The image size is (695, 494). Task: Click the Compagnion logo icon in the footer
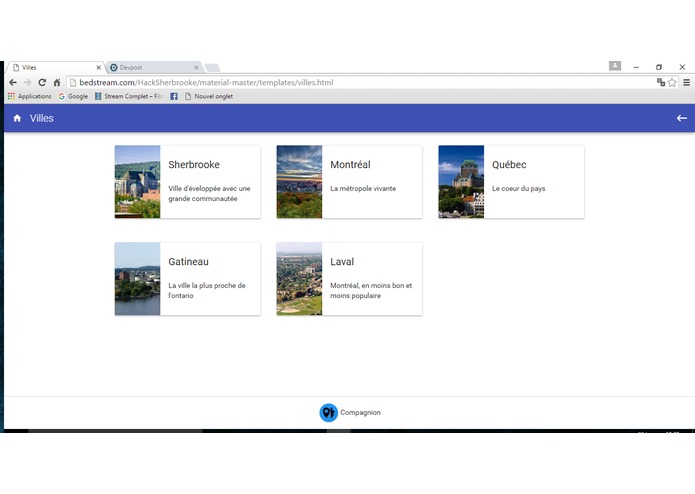(328, 412)
